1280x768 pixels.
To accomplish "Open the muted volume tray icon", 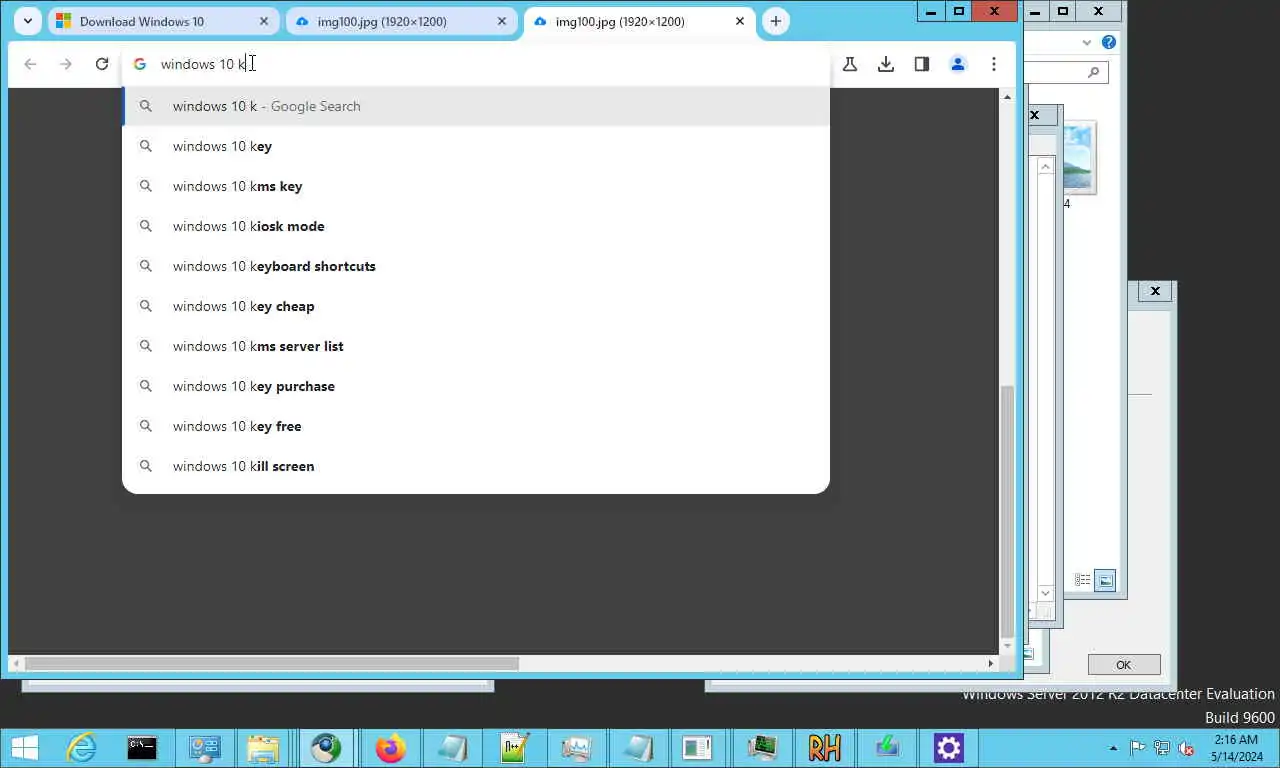I will click(1186, 748).
